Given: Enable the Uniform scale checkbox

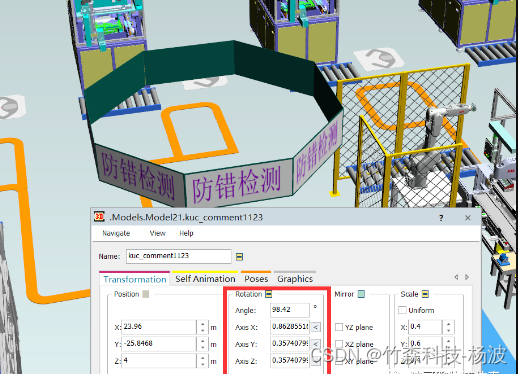Looking at the screenshot, I should (x=402, y=310).
